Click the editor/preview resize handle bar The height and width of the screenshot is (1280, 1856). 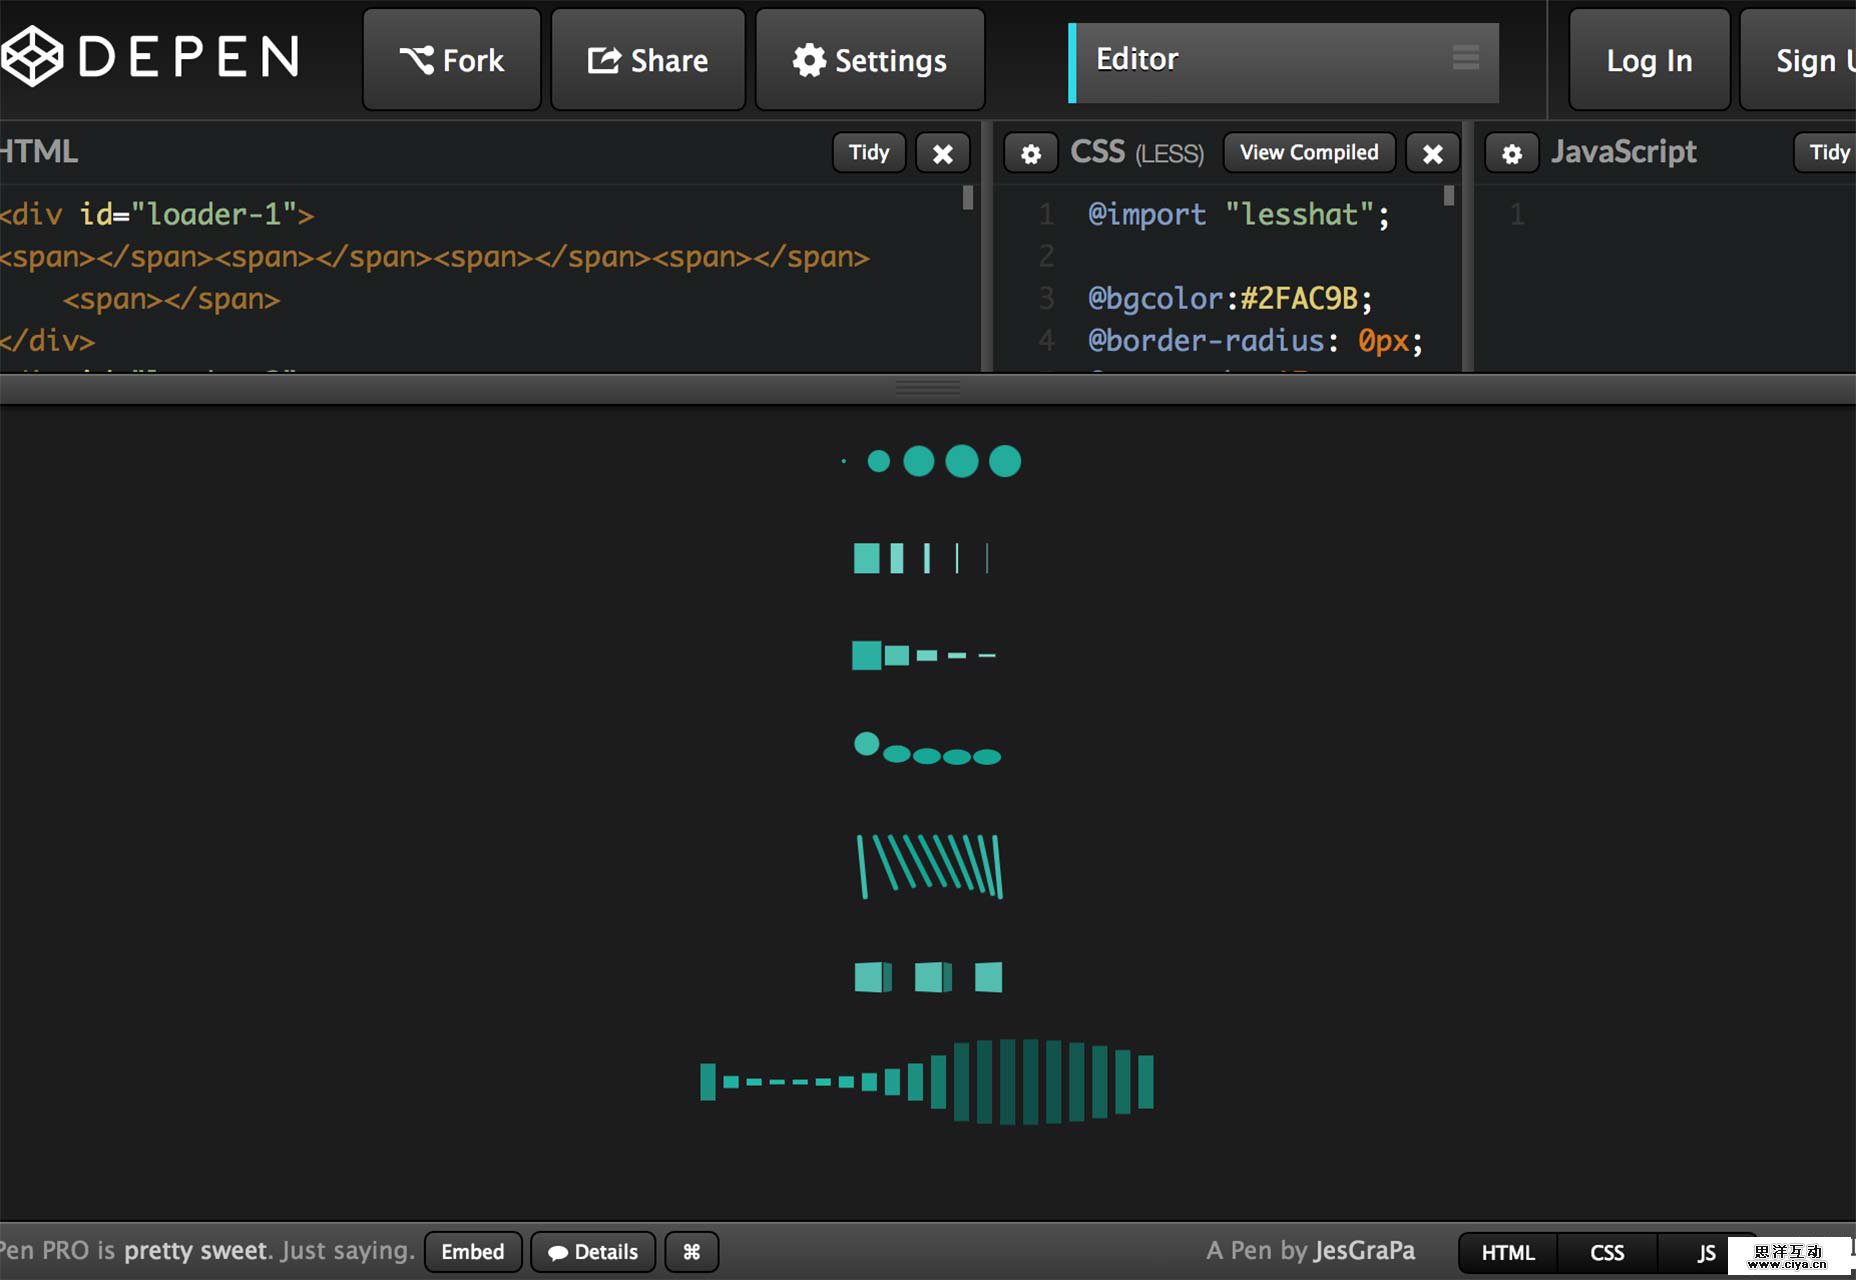pos(928,388)
